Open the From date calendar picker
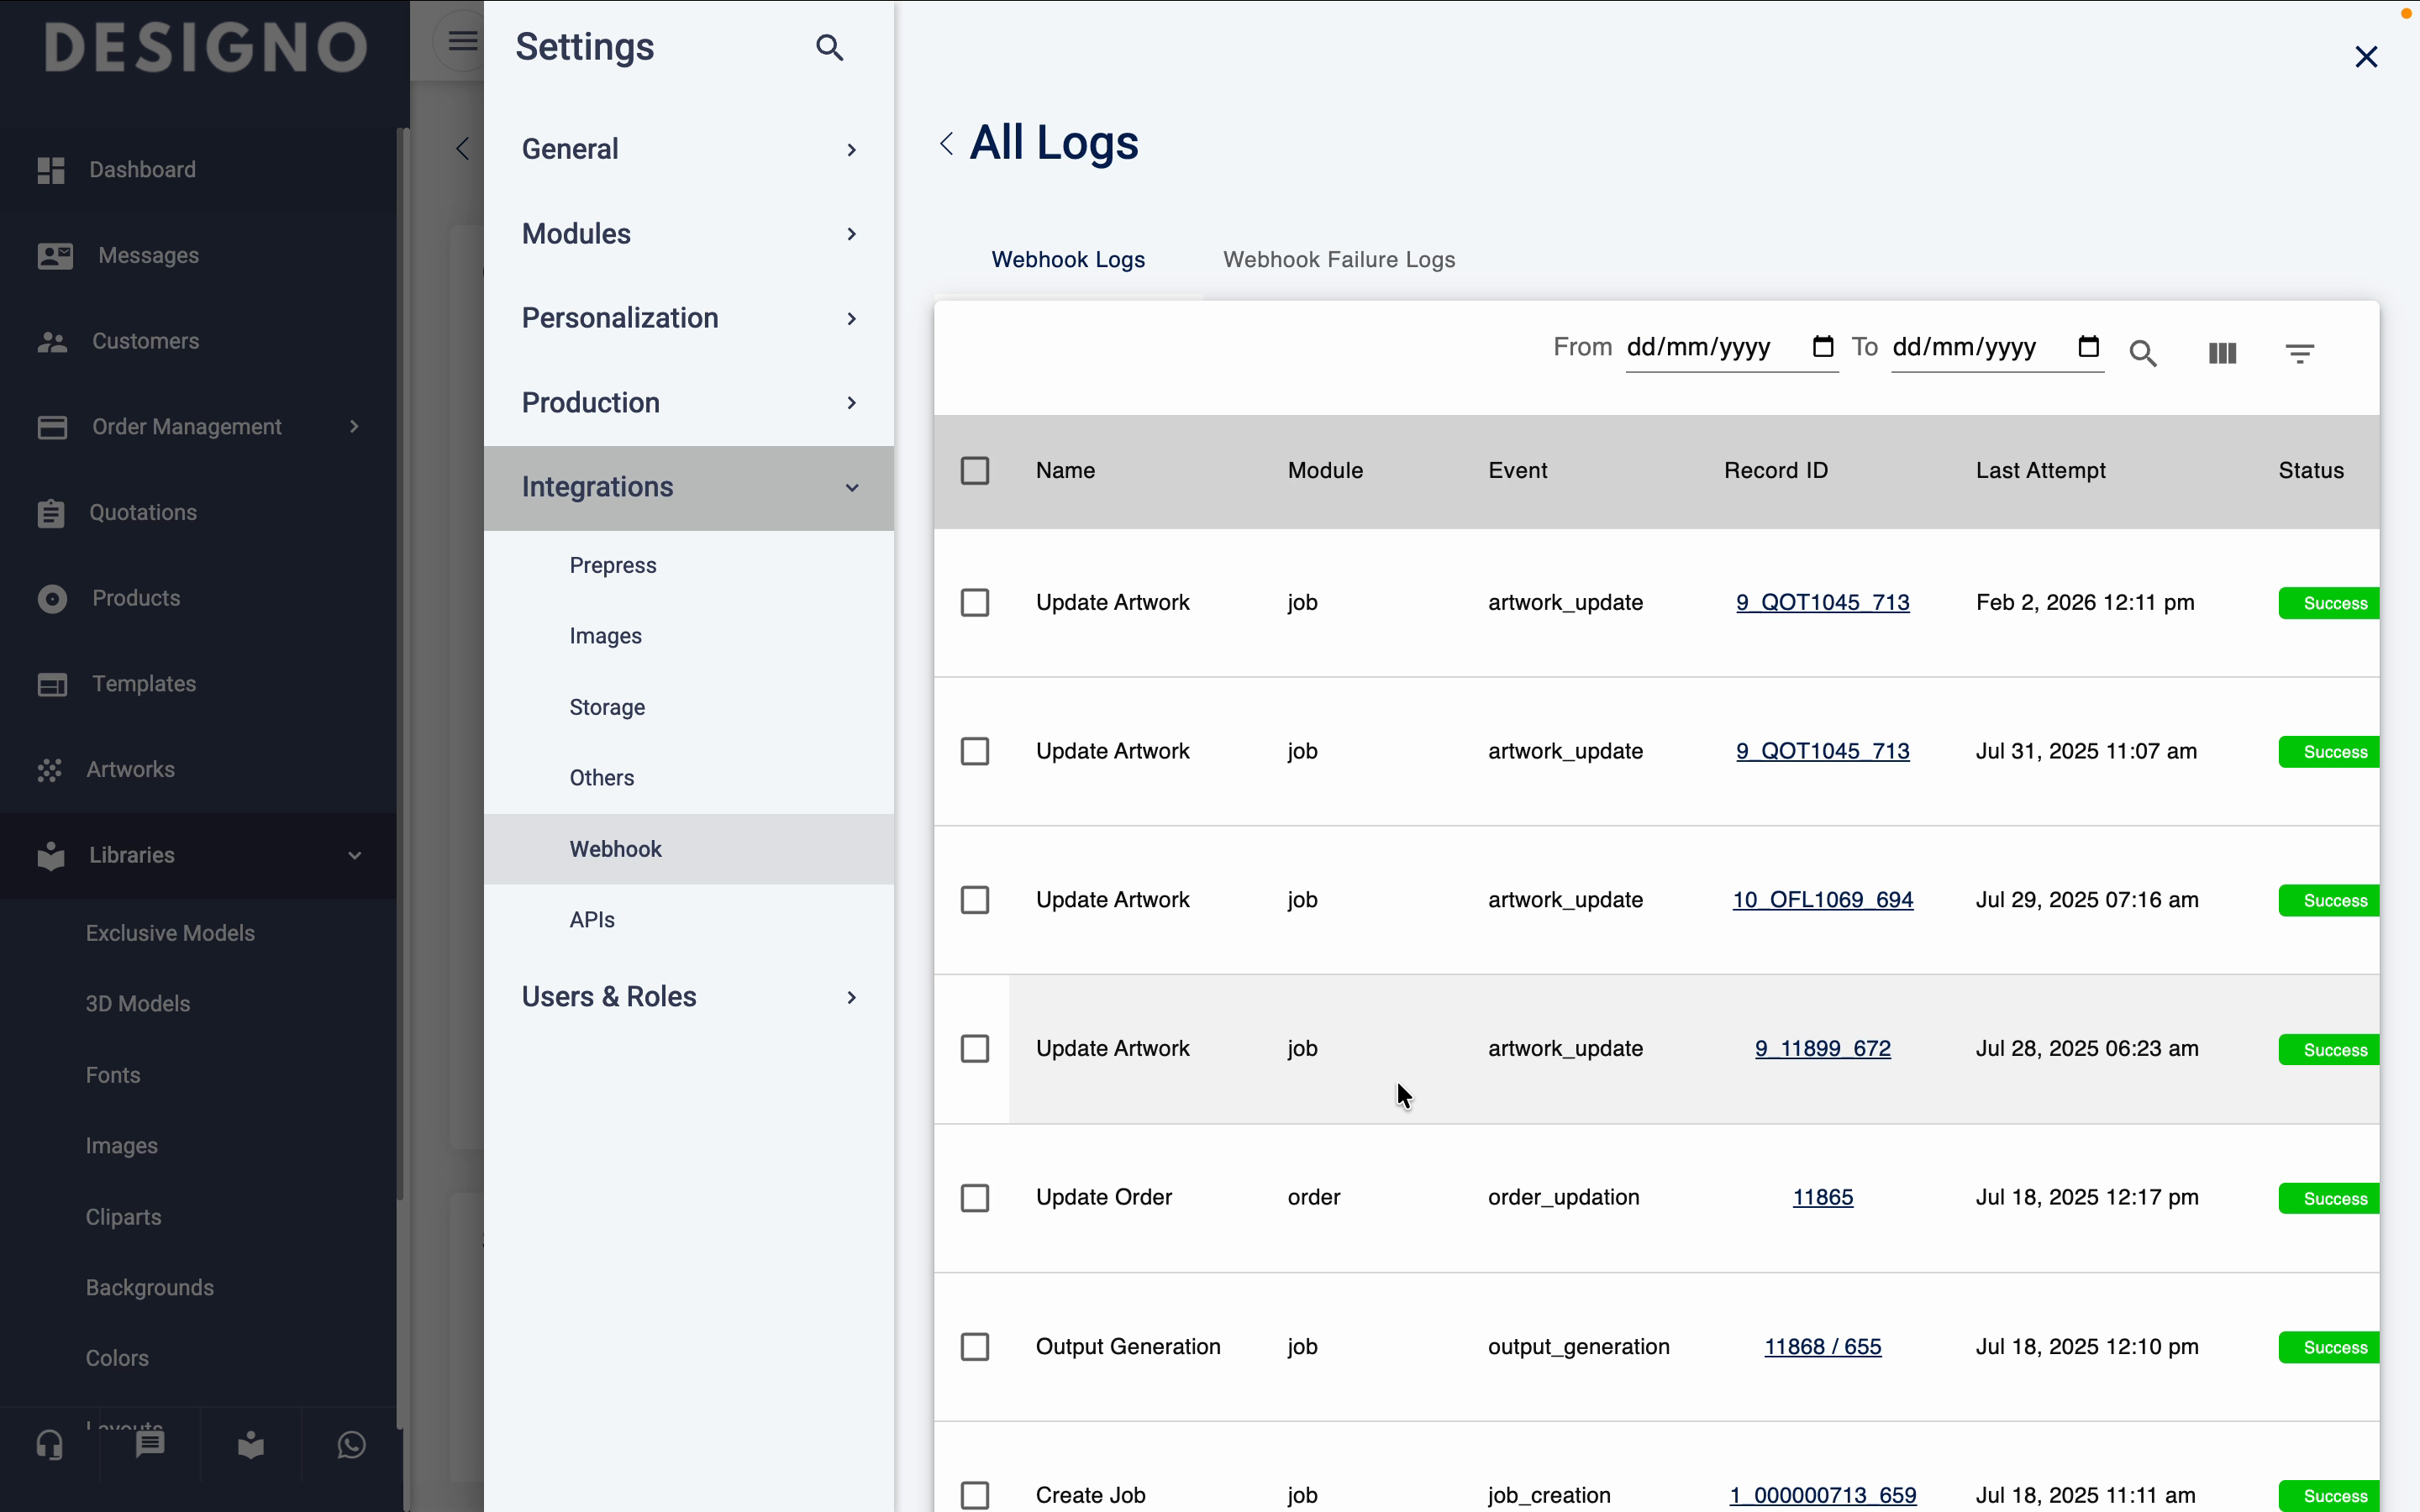The image size is (2420, 1512). pos(1822,347)
